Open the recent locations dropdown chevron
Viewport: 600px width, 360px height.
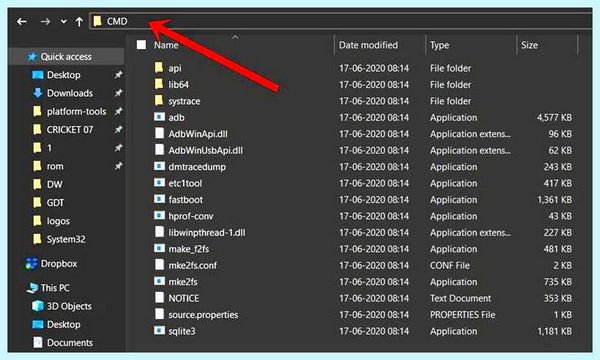click(x=64, y=22)
